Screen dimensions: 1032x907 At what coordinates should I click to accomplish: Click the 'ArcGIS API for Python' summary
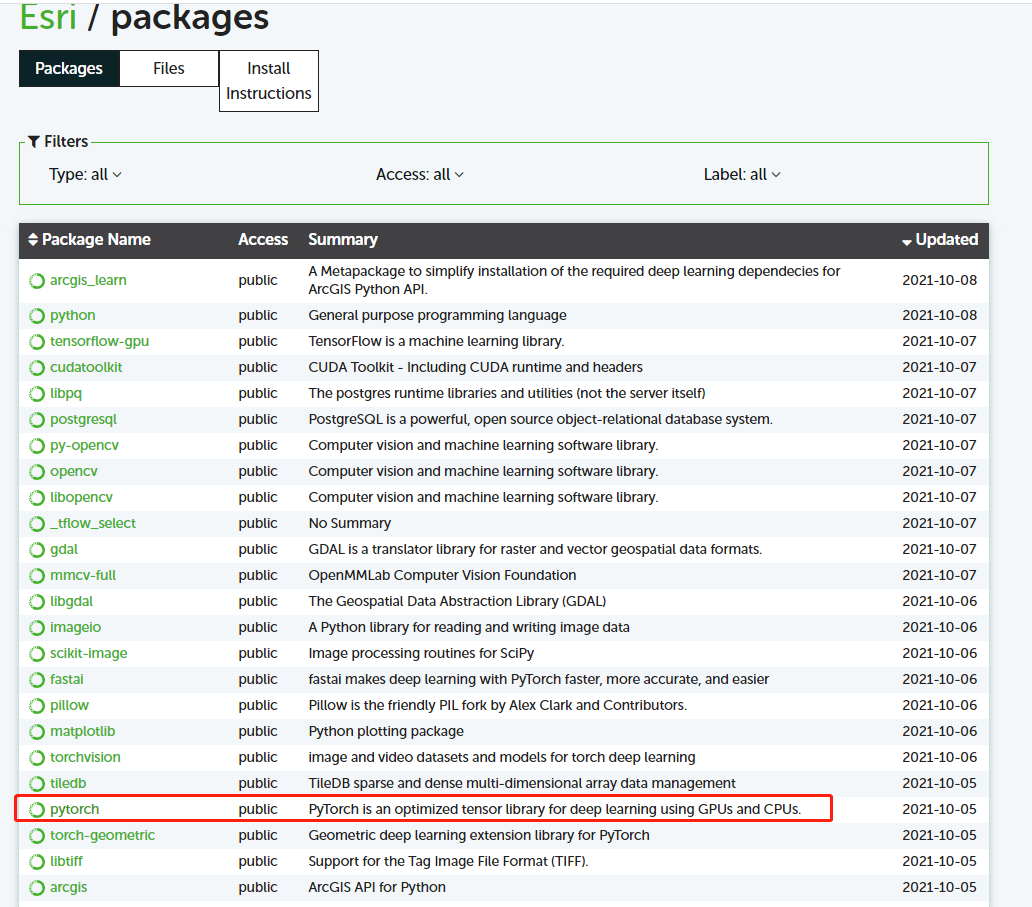click(x=377, y=887)
